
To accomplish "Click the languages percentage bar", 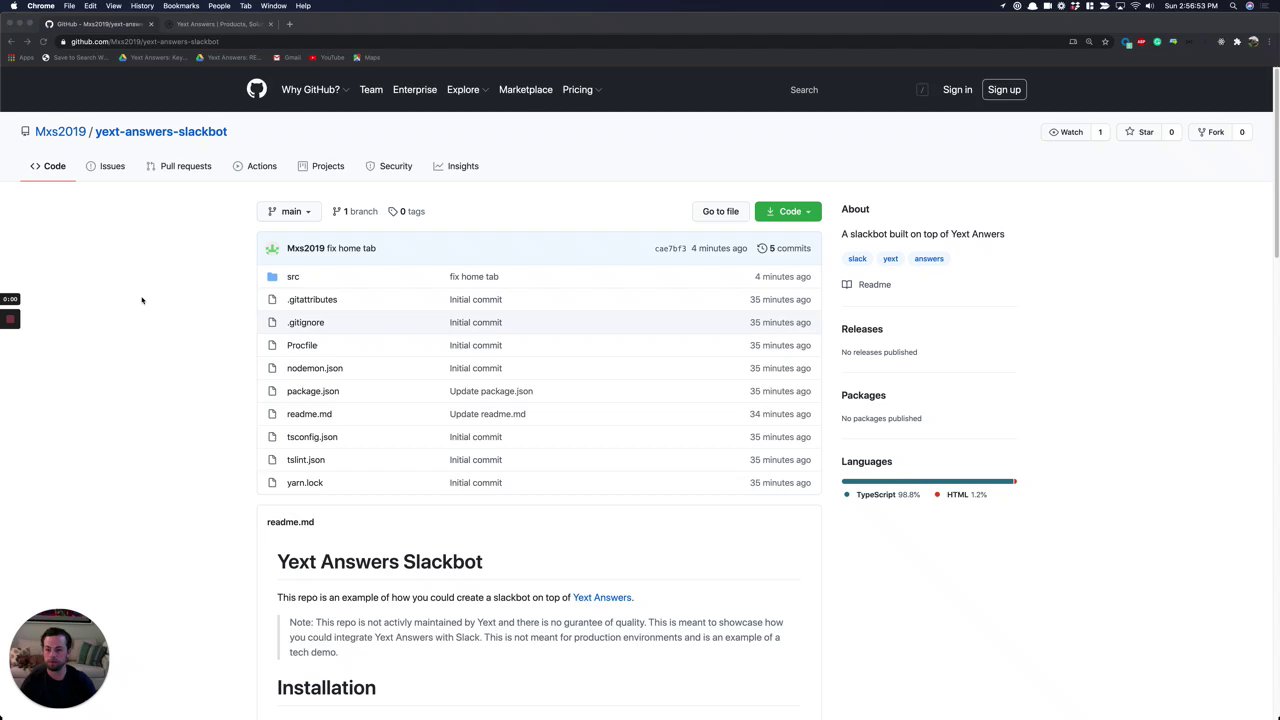I will (929, 482).
